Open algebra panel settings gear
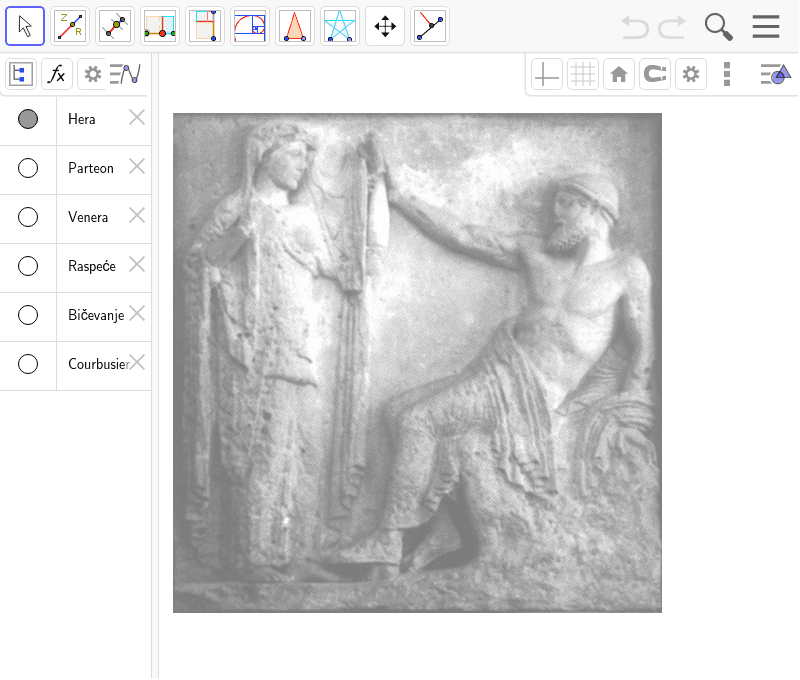 92,74
